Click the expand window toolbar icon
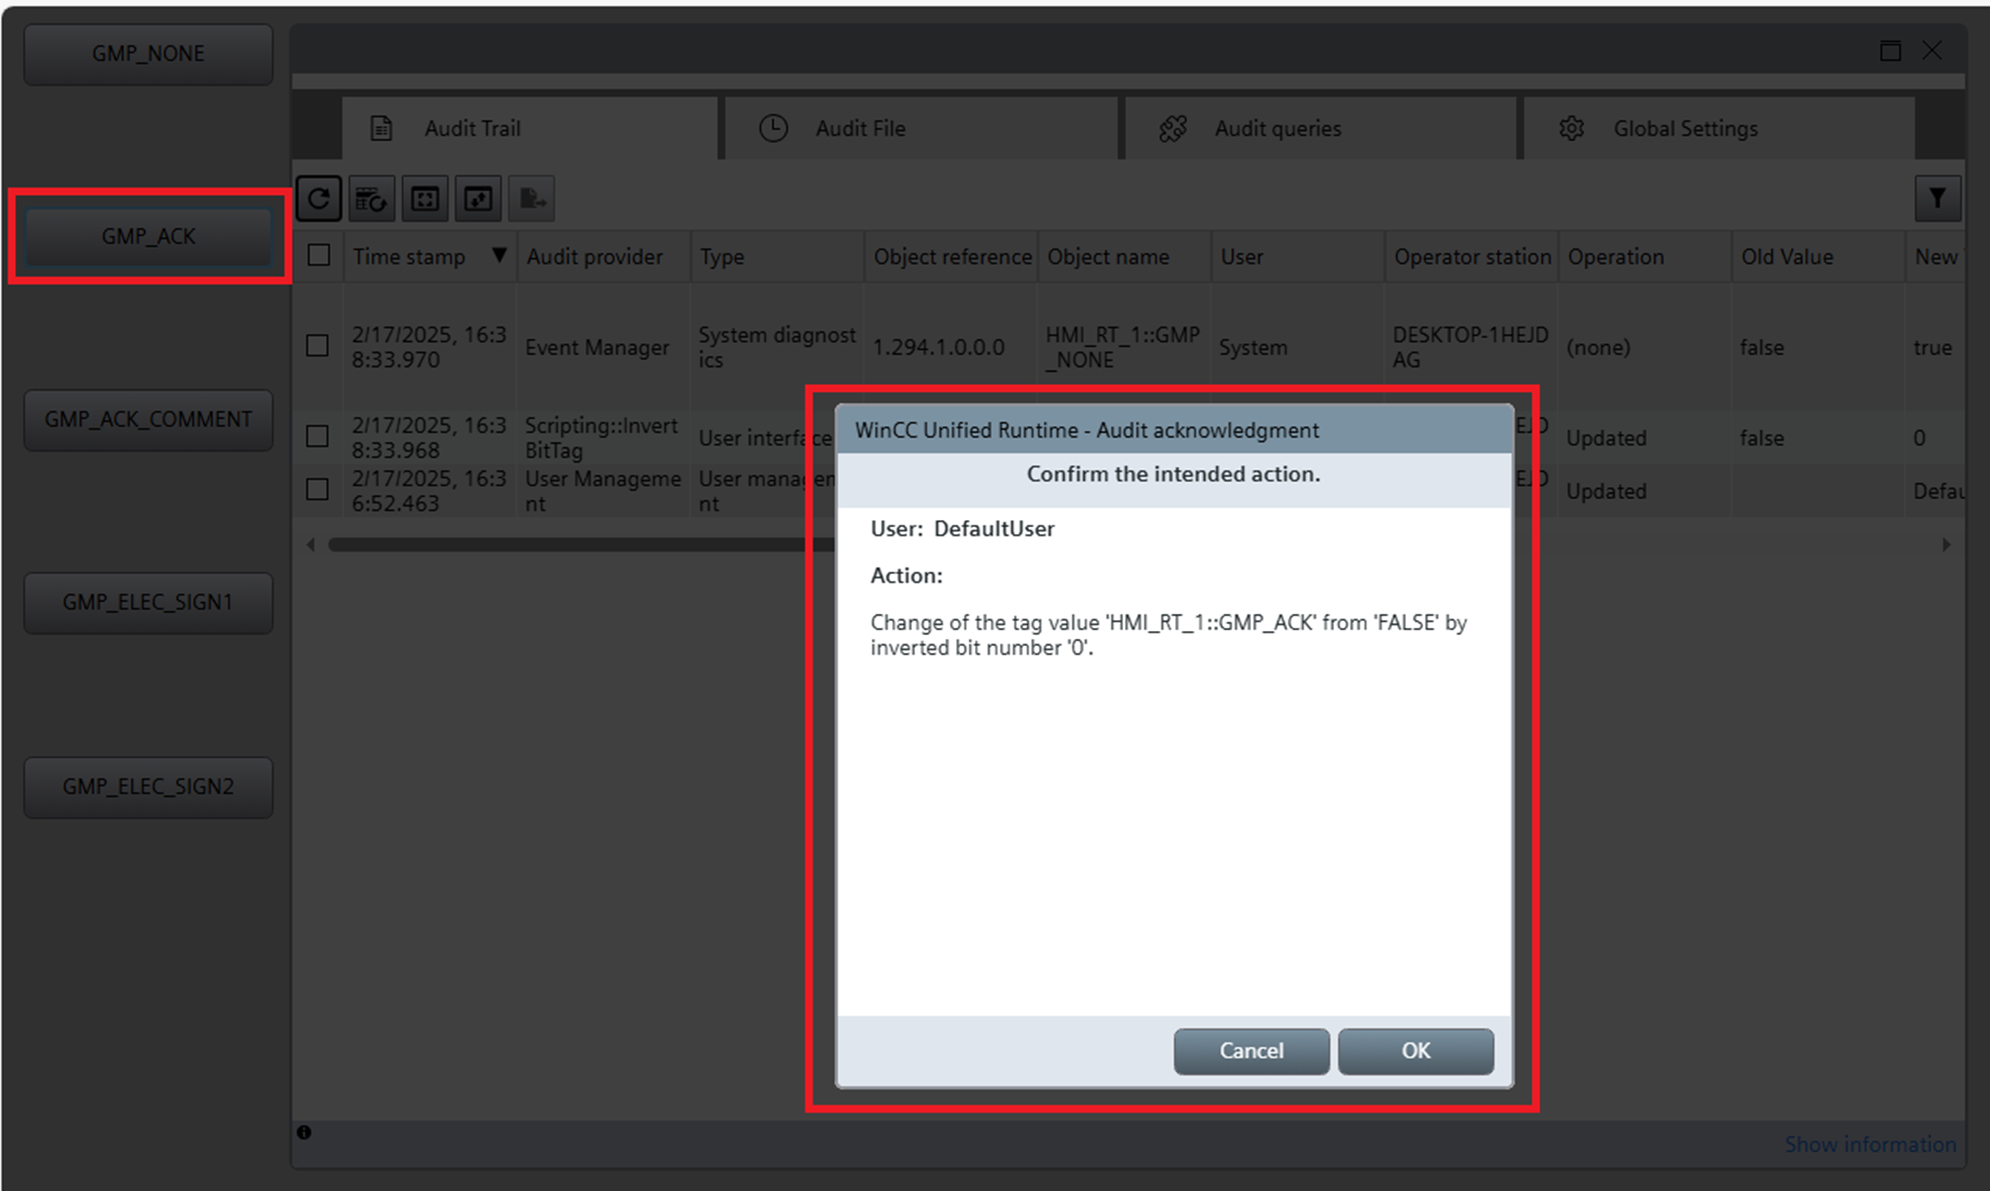1990x1191 pixels. click(x=478, y=198)
